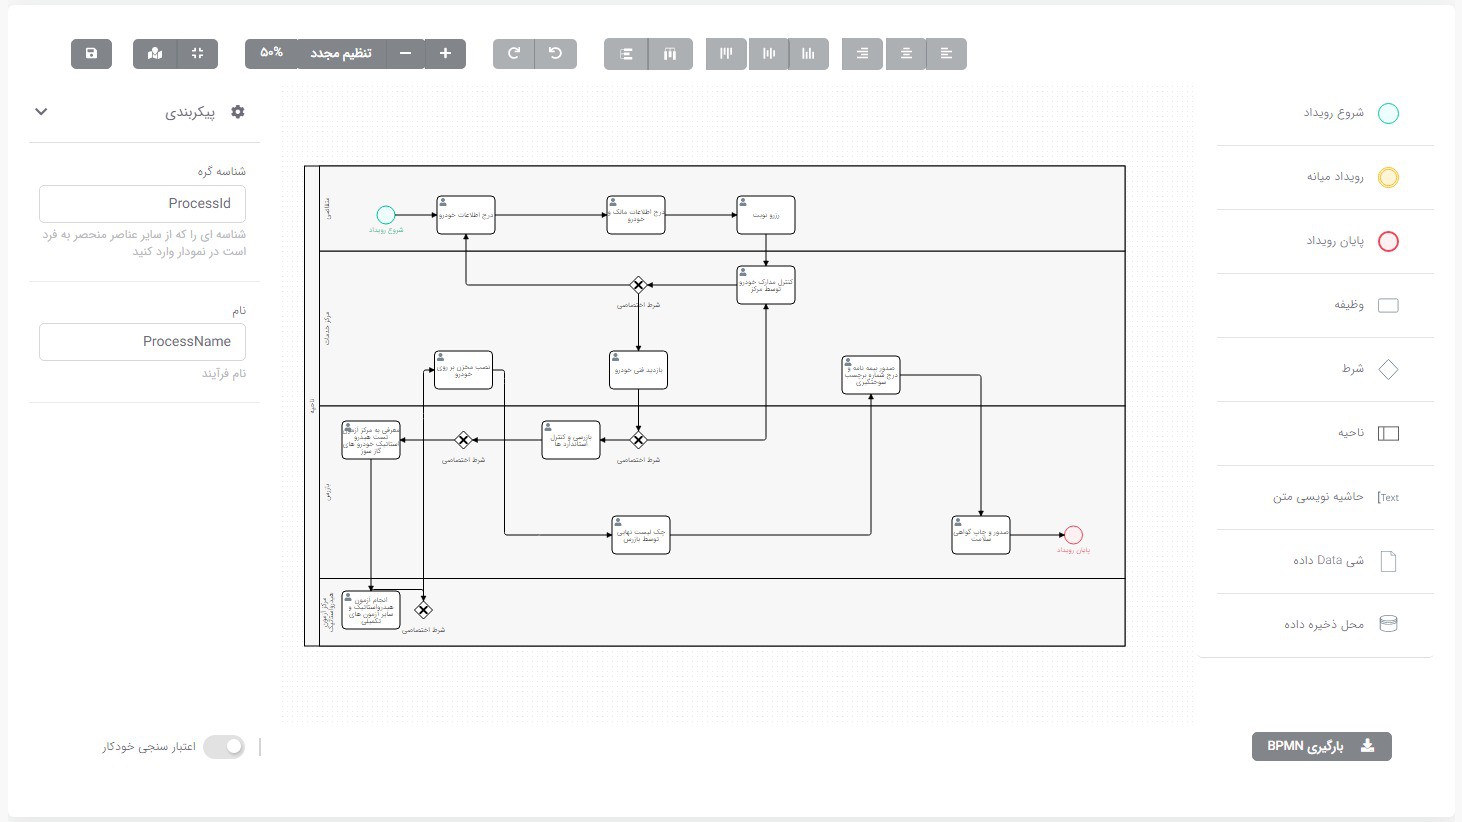Focus the ProcessName text field
1462x822 pixels.
click(x=142, y=342)
